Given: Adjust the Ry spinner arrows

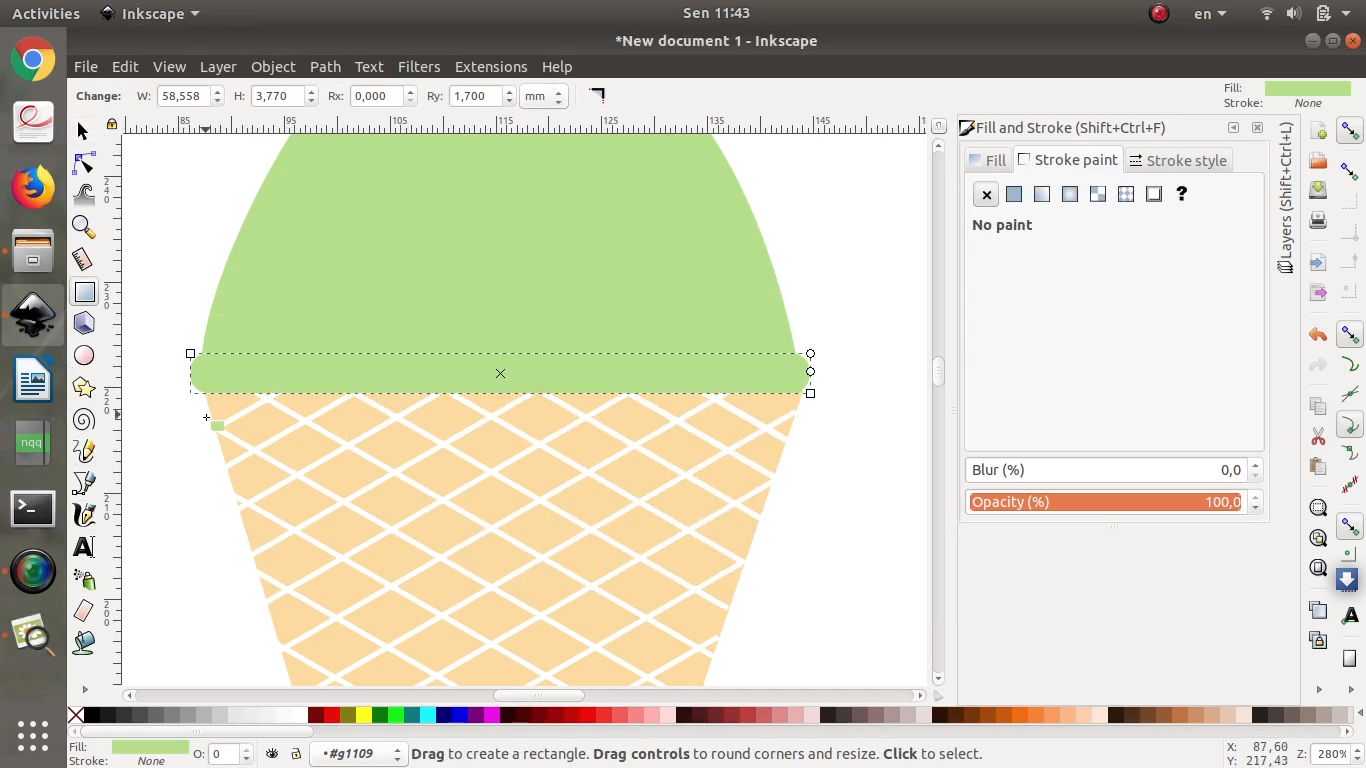Looking at the screenshot, I should (x=509, y=96).
